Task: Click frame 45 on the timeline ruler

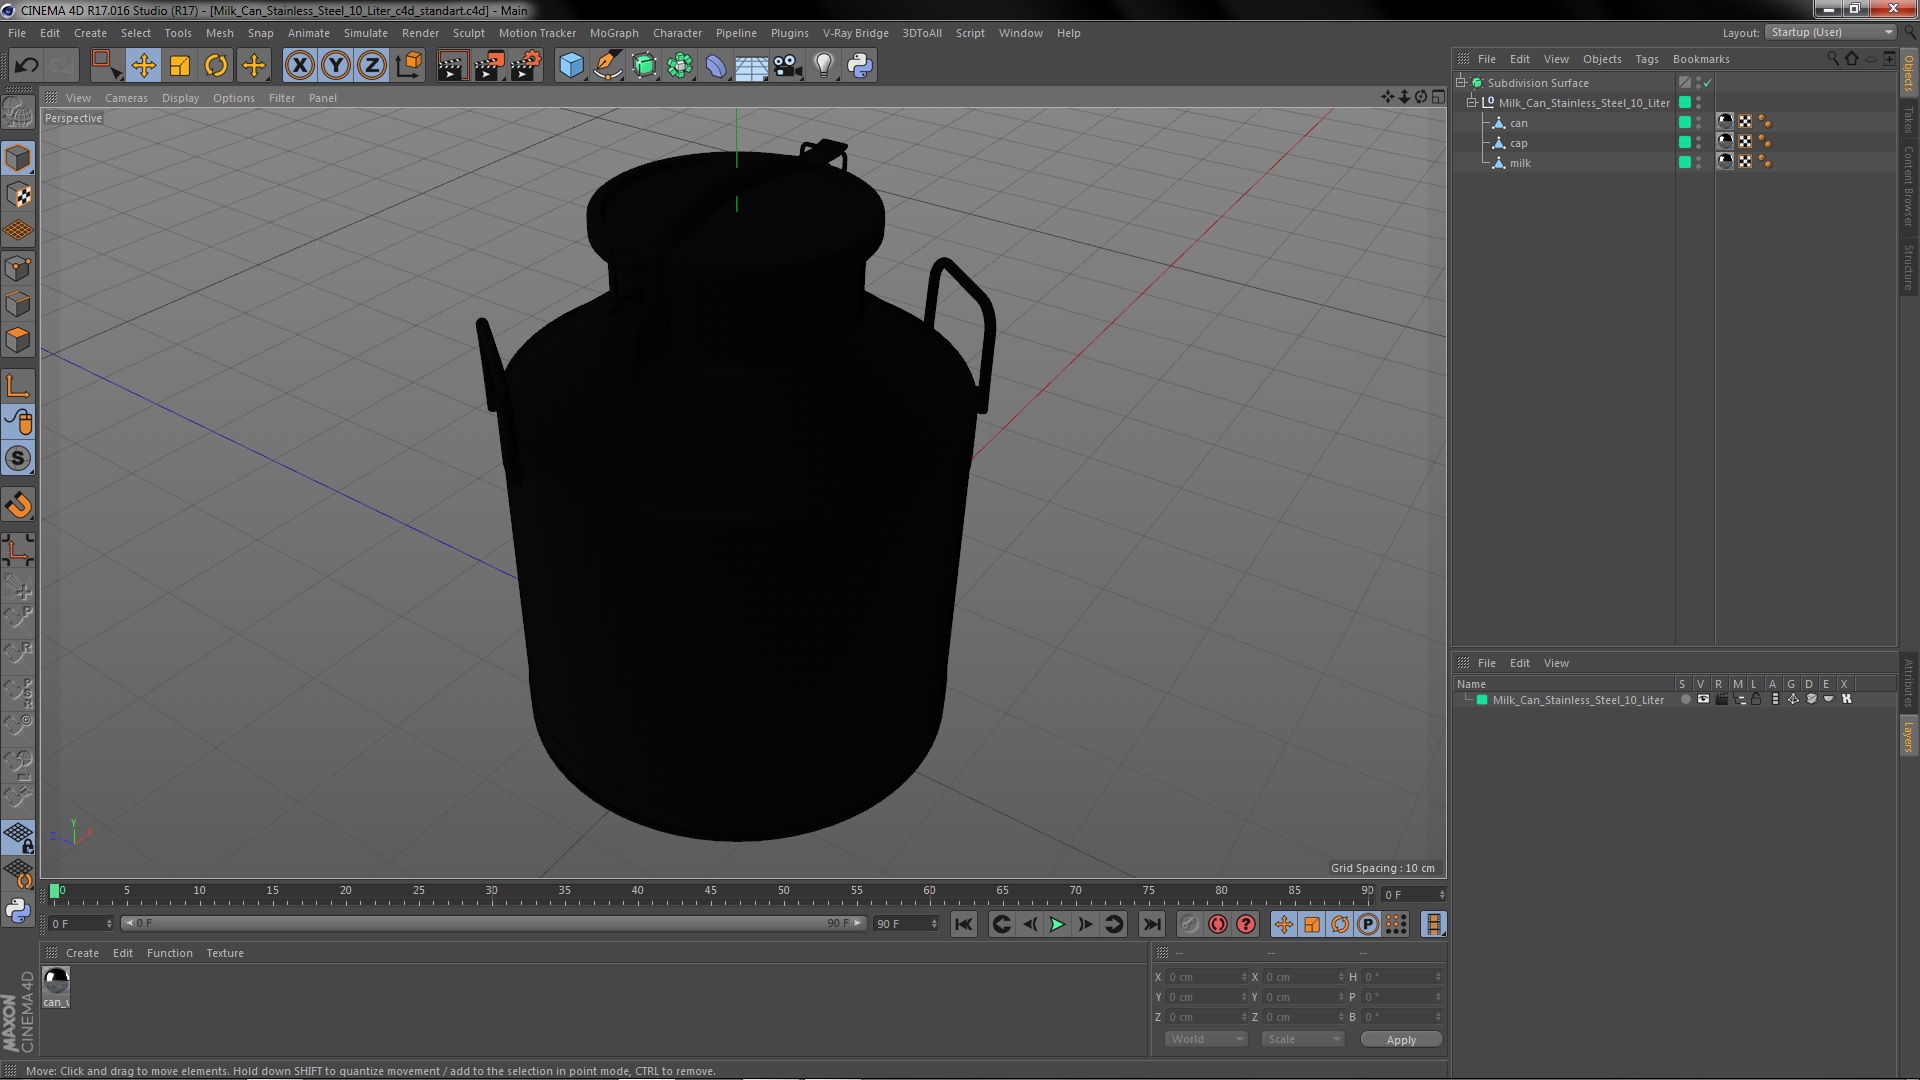Action: point(710,890)
